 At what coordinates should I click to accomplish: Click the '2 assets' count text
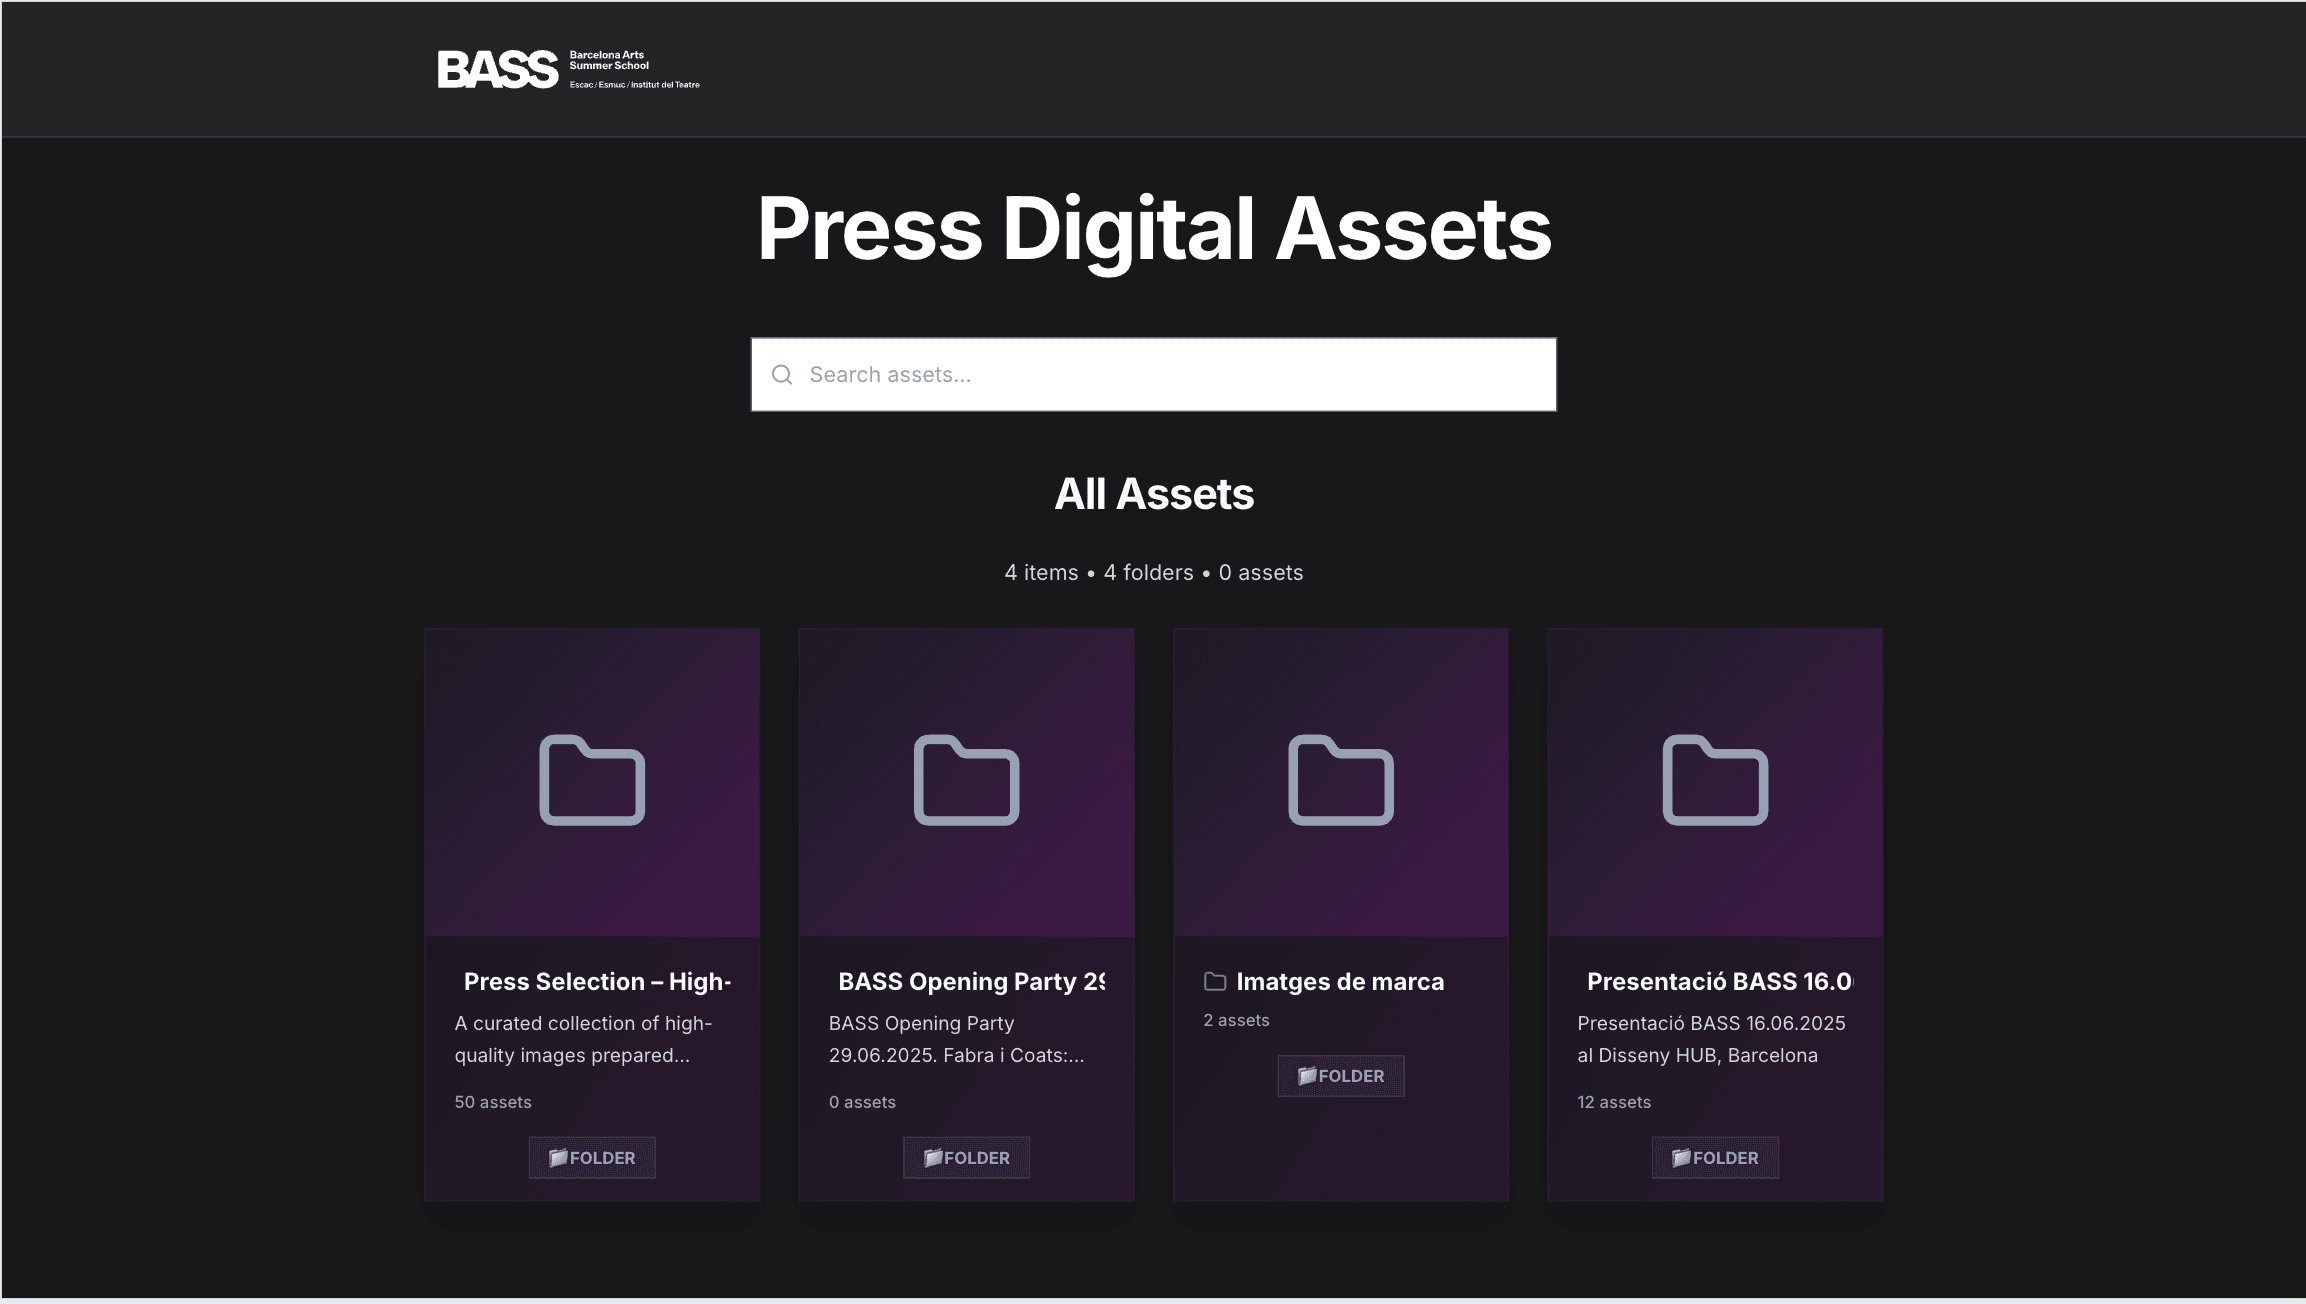coord(1236,1020)
